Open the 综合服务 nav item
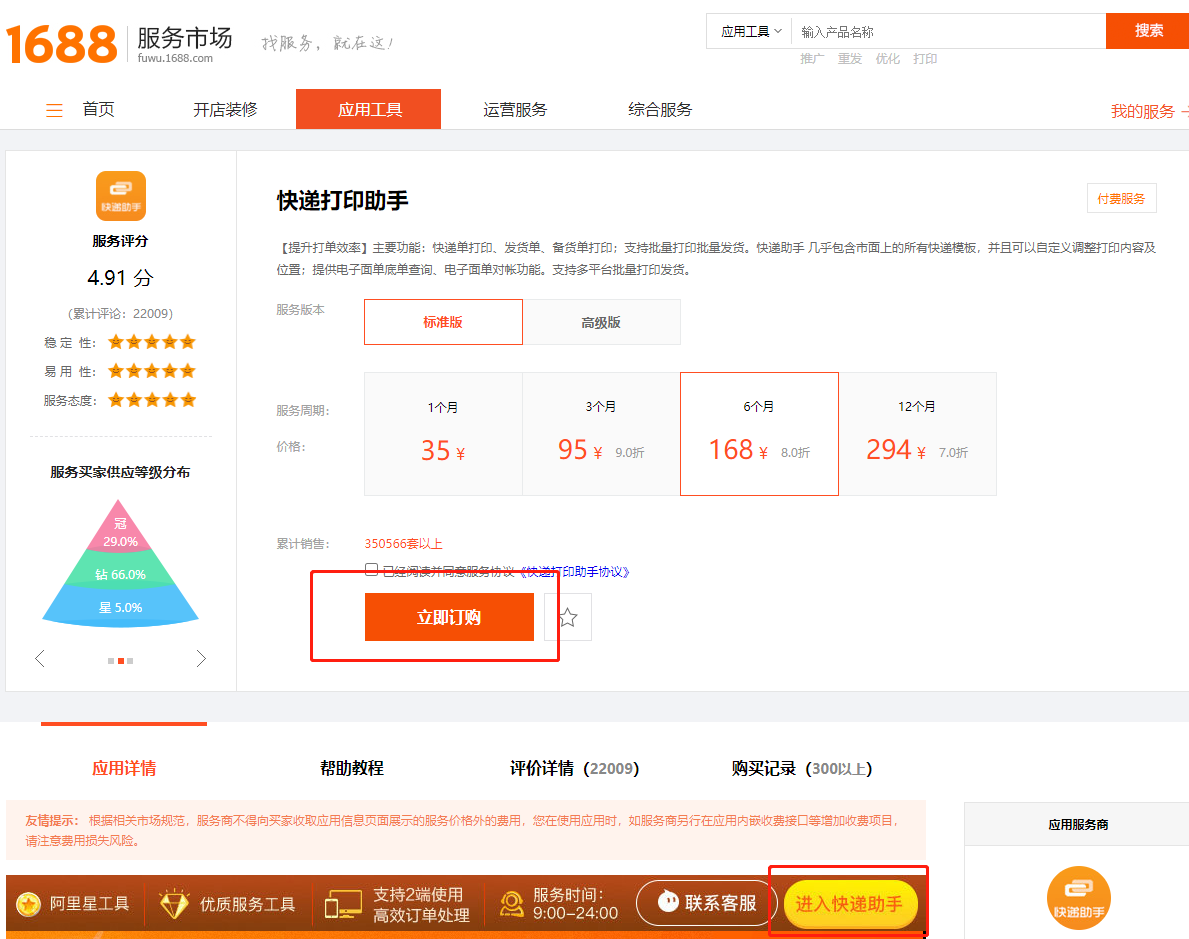Screen dimensions: 1189x939 pos(660,110)
